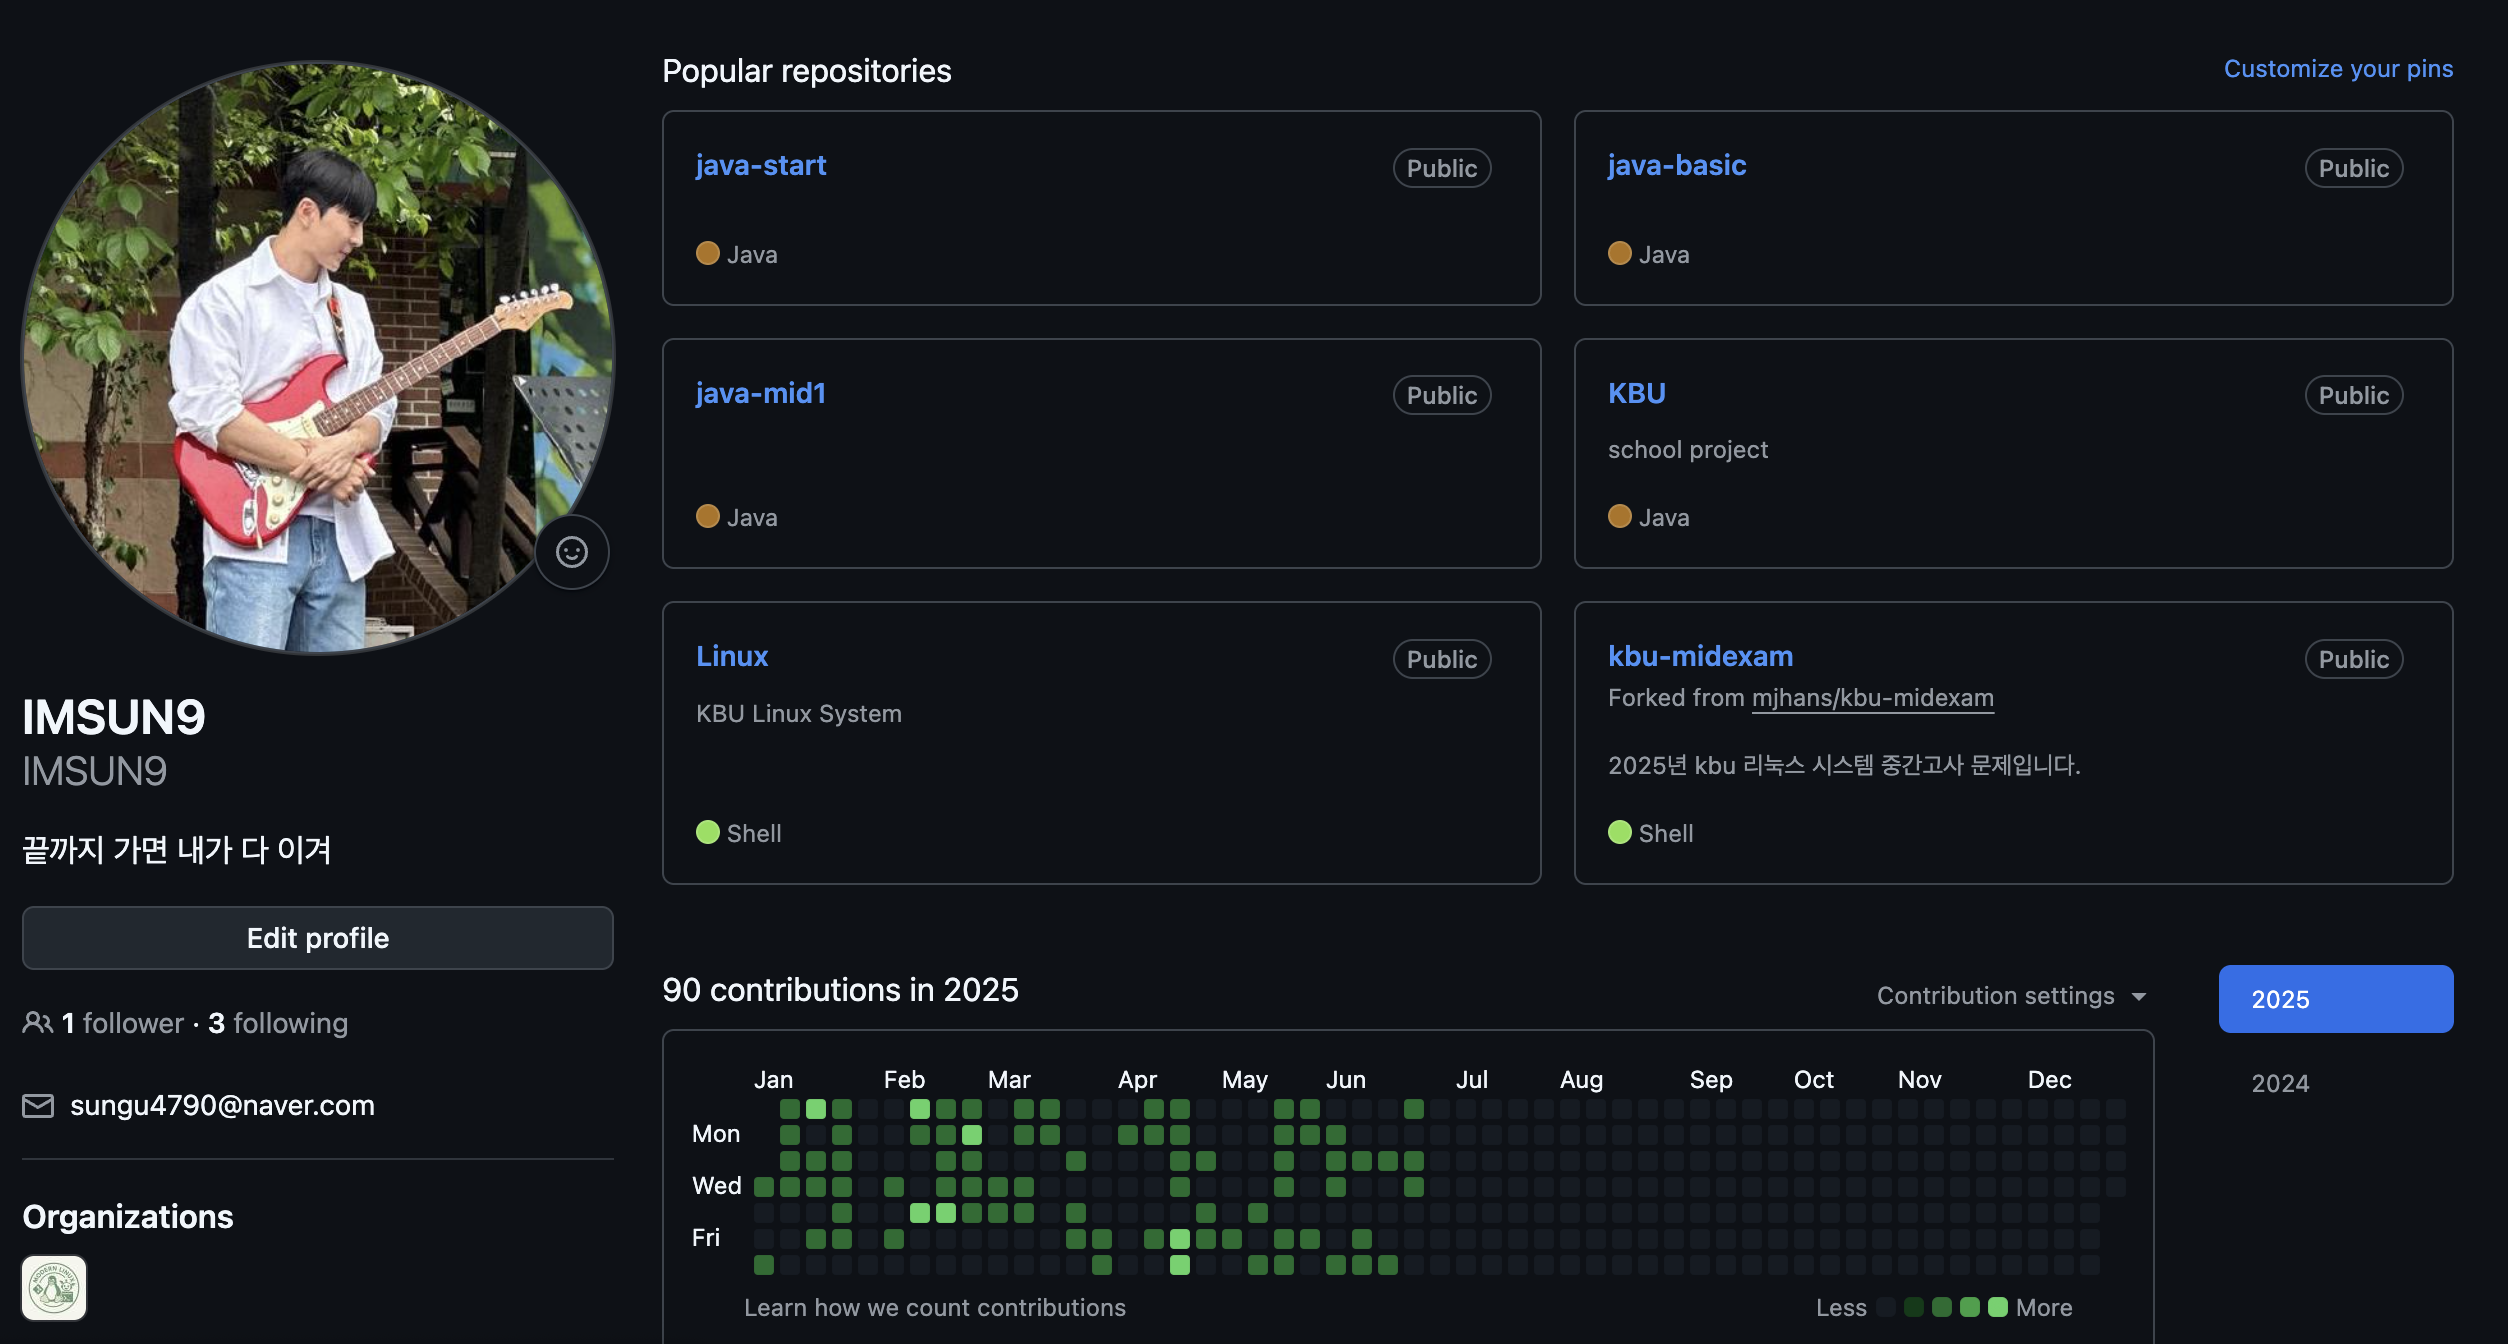
Task: Click the profile avatar picture
Action: coord(318,358)
